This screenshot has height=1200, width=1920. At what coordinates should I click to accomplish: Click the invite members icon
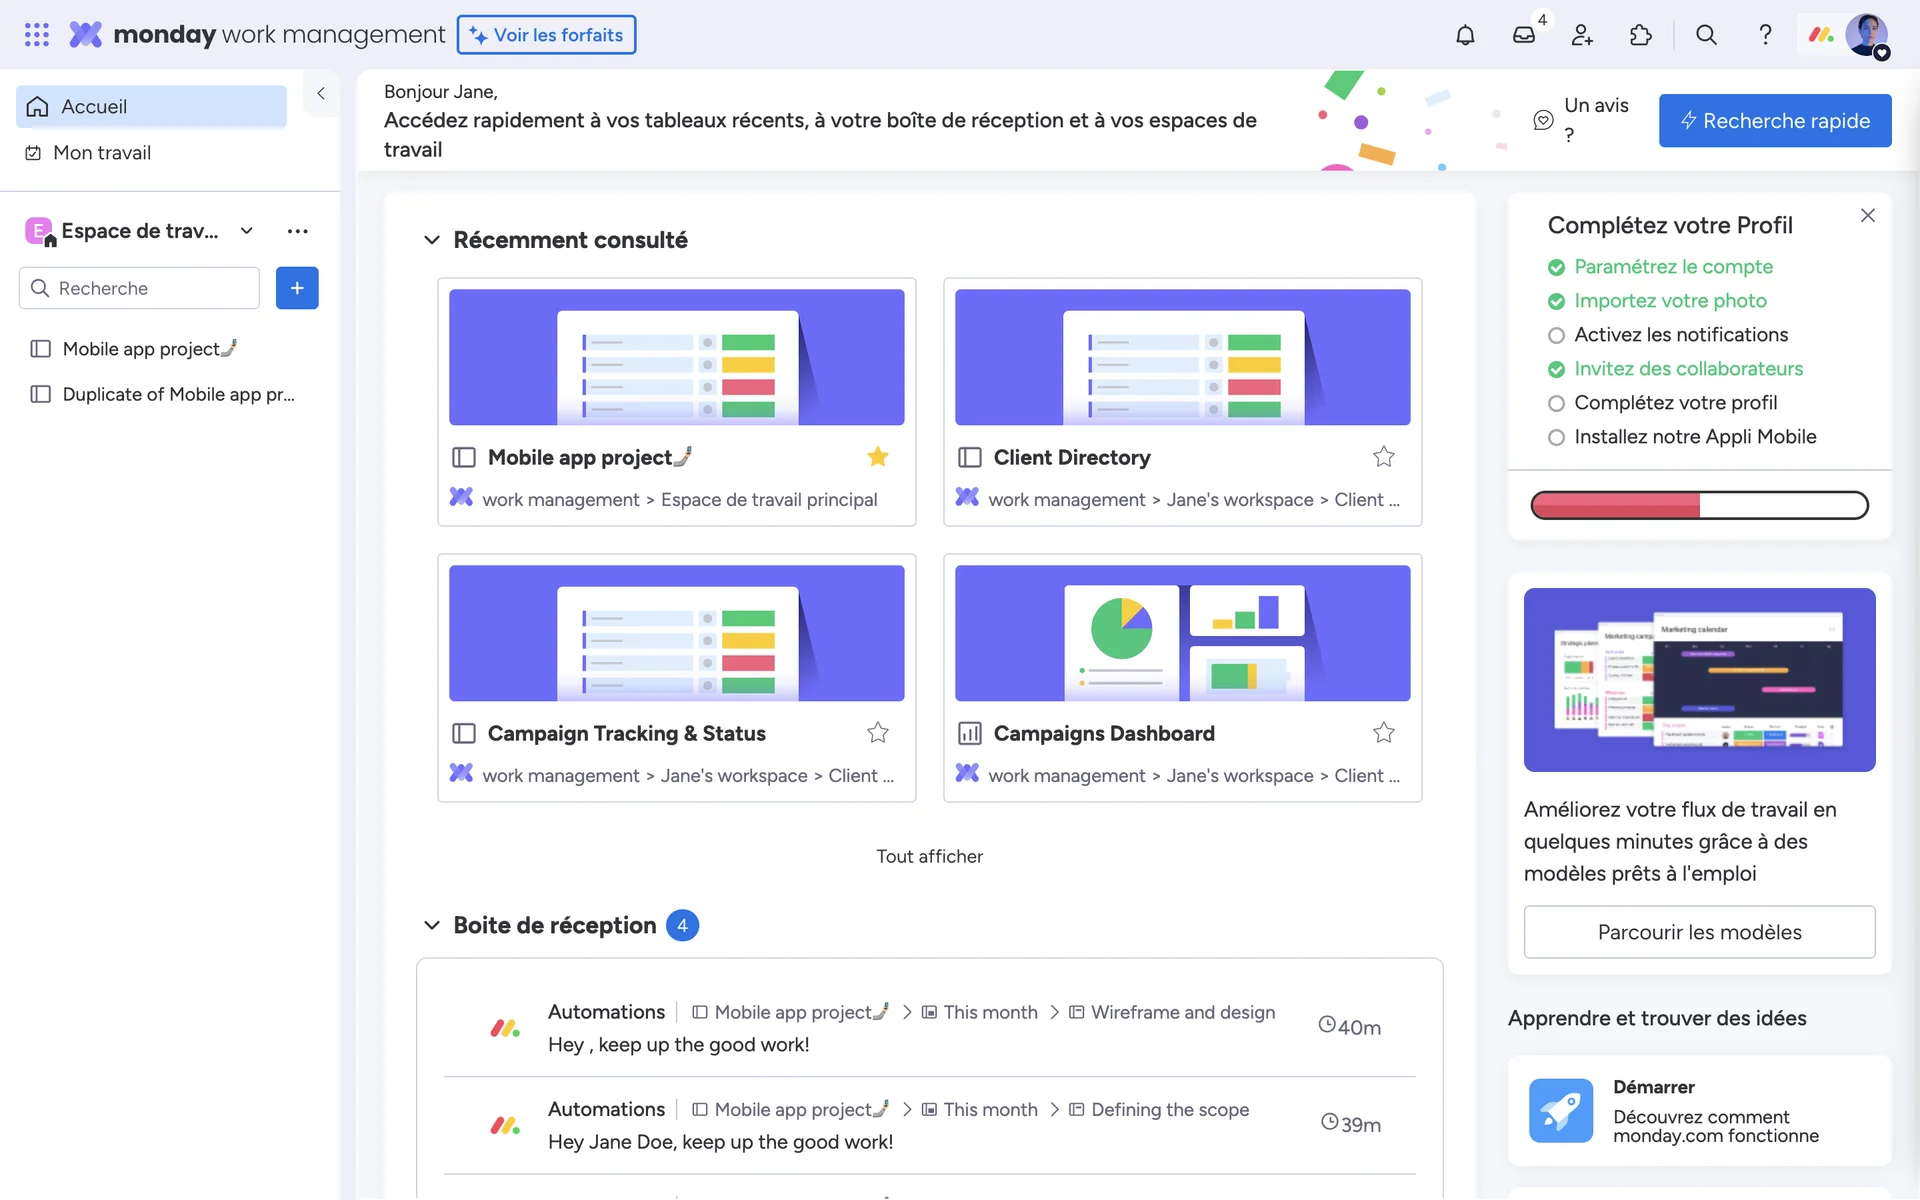pos(1582,35)
